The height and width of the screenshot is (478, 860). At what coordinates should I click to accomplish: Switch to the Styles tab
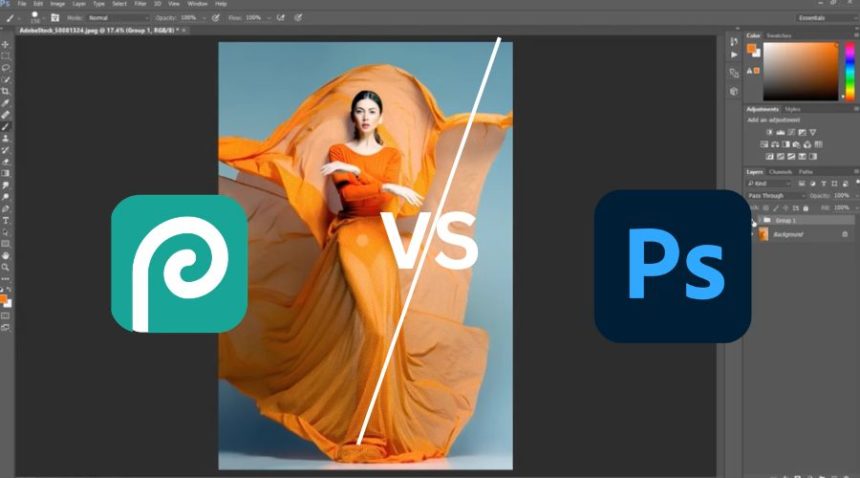coord(793,109)
